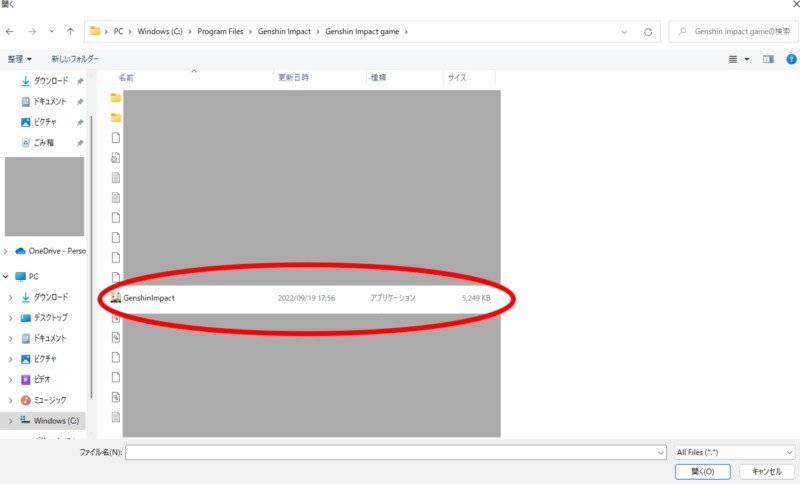Image resolution: width=800 pixels, height=484 pixels.
Task: Go back with the left arrow
Action: [x=10, y=32]
